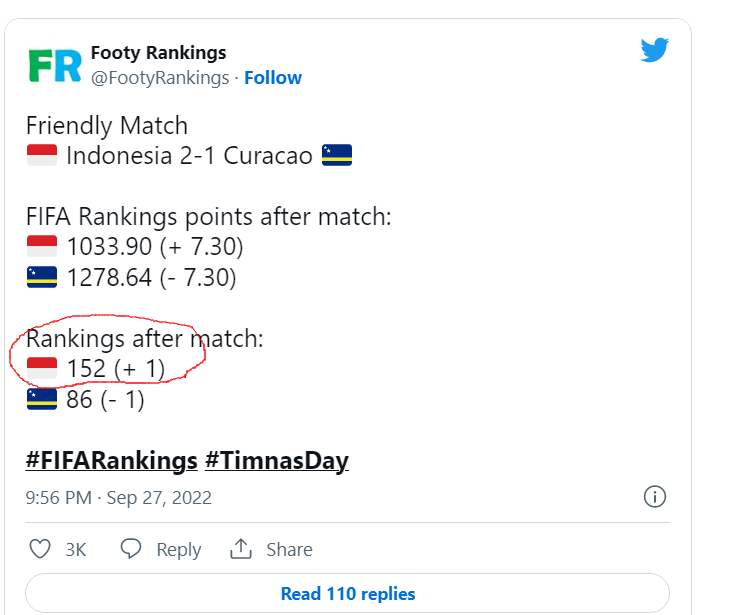
Task: Click the 3K likes count
Action: [x=76, y=550]
